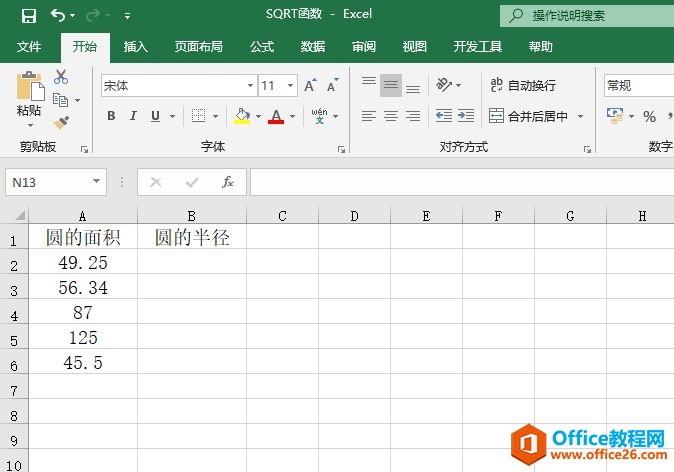Click the 粘贴 paste clipboard icon
The height and width of the screenshot is (472, 674).
click(30, 86)
